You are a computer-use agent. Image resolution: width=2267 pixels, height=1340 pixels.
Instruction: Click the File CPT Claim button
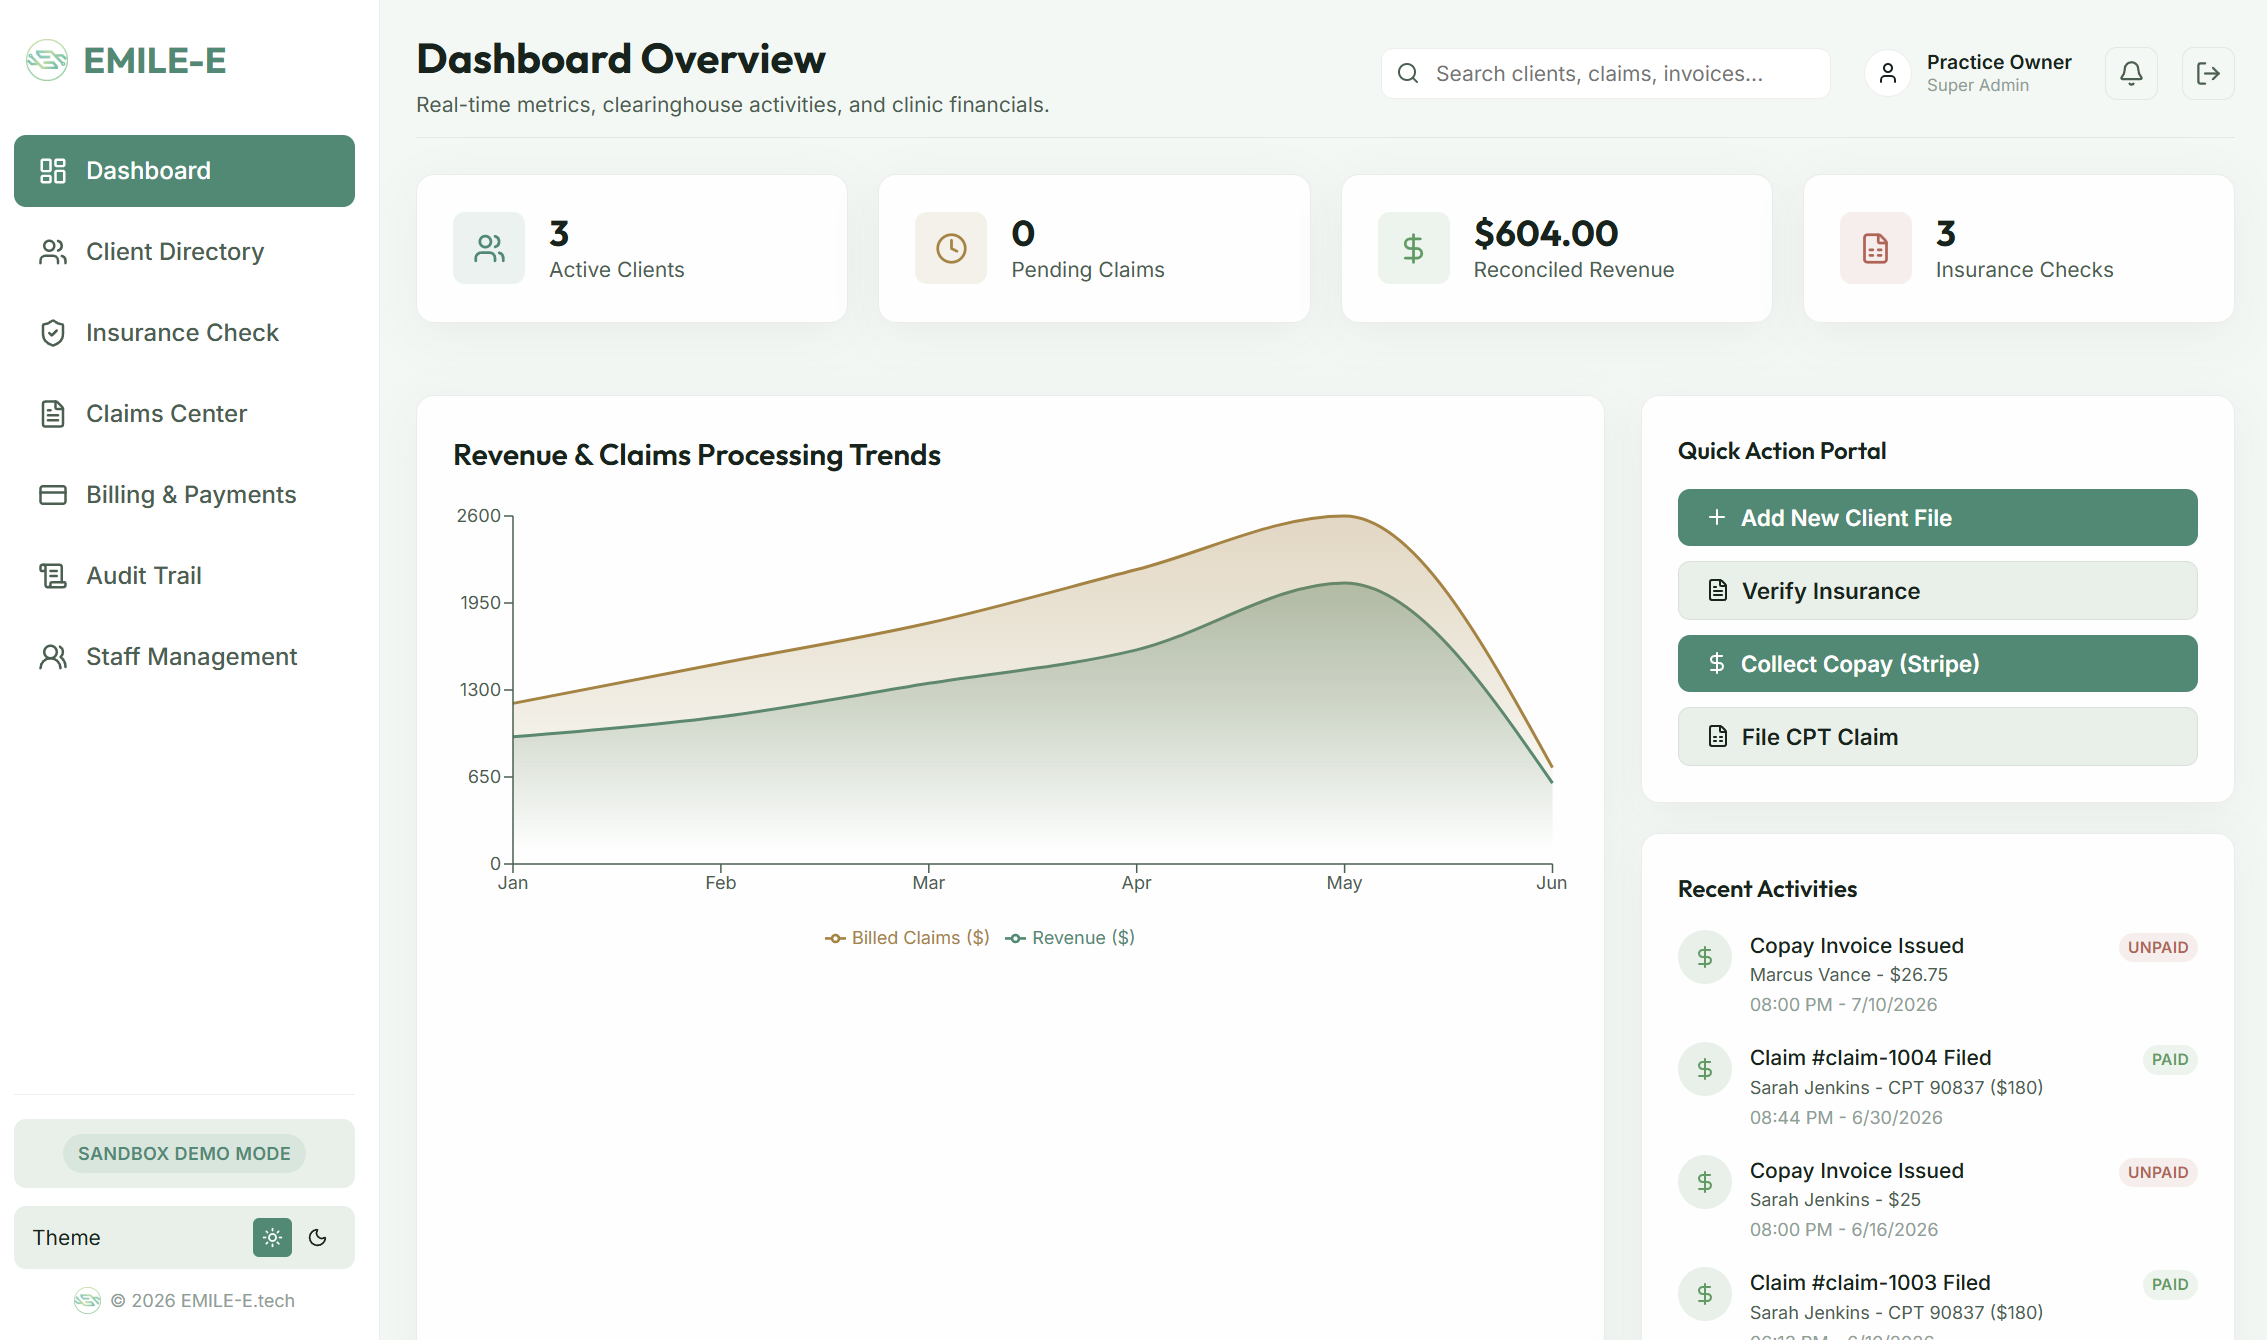point(1937,737)
